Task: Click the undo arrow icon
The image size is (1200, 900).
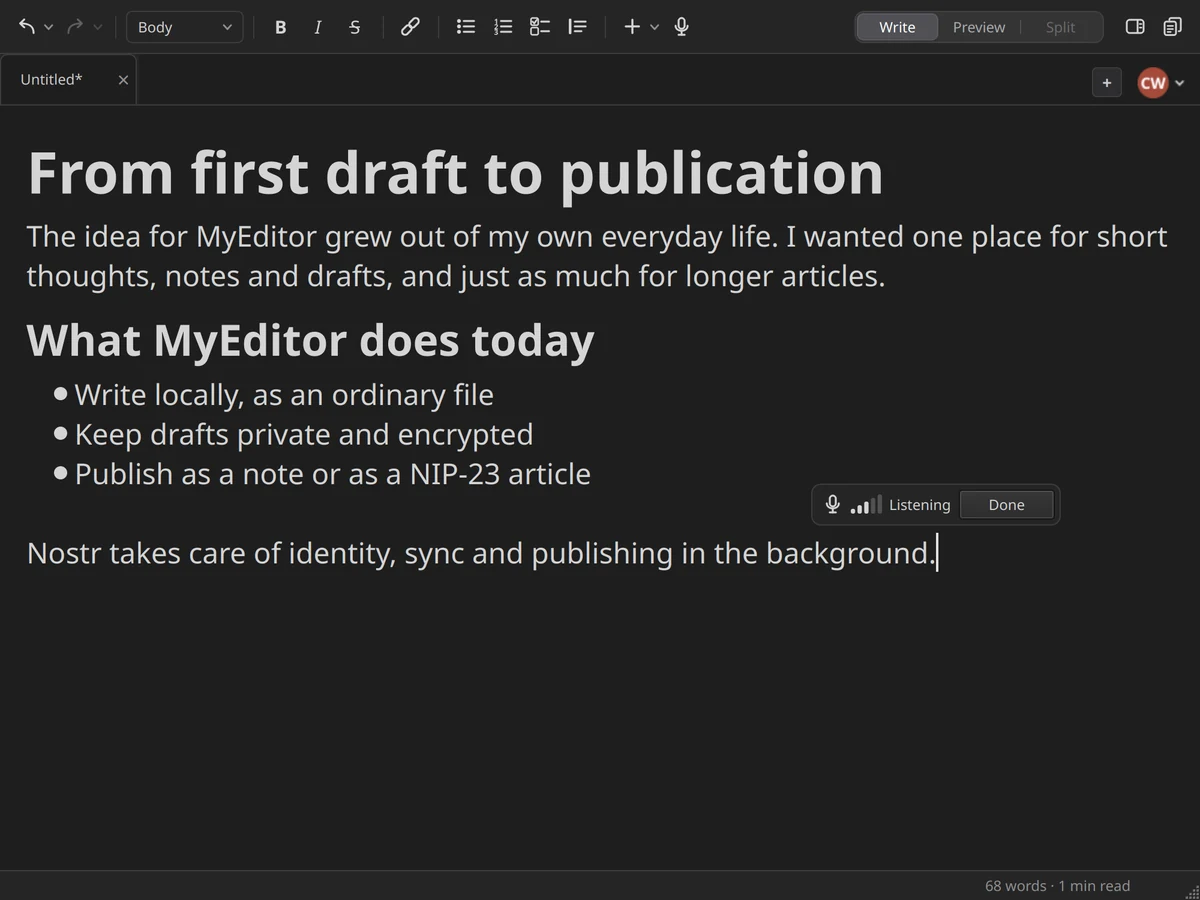Action: (27, 27)
